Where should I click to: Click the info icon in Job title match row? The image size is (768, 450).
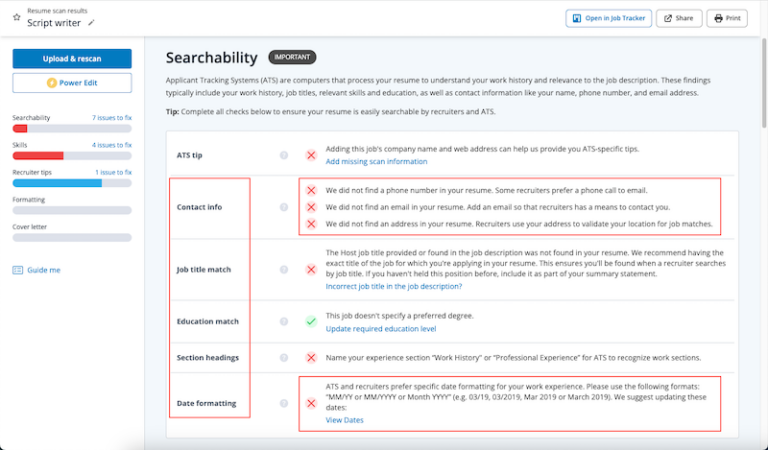pyautogui.click(x=284, y=270)
